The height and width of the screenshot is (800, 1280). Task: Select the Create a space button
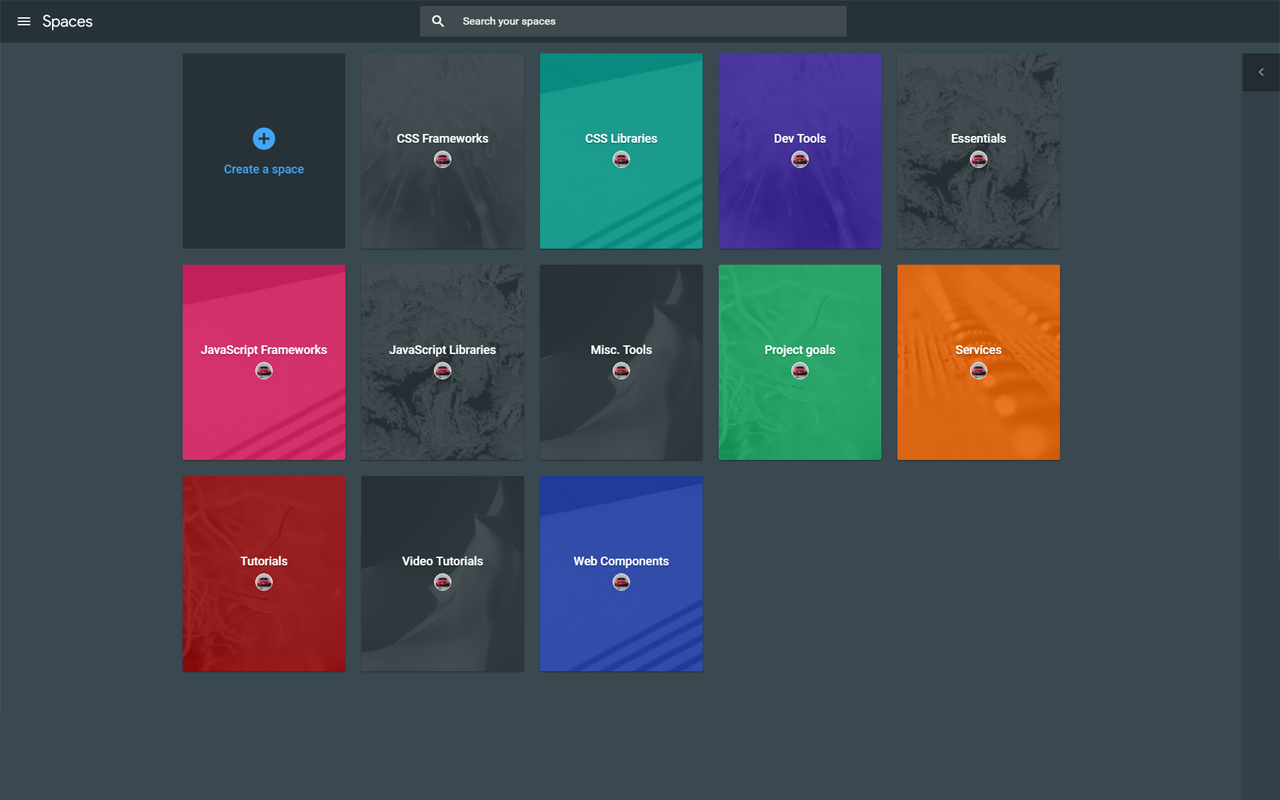coord(263,168)
